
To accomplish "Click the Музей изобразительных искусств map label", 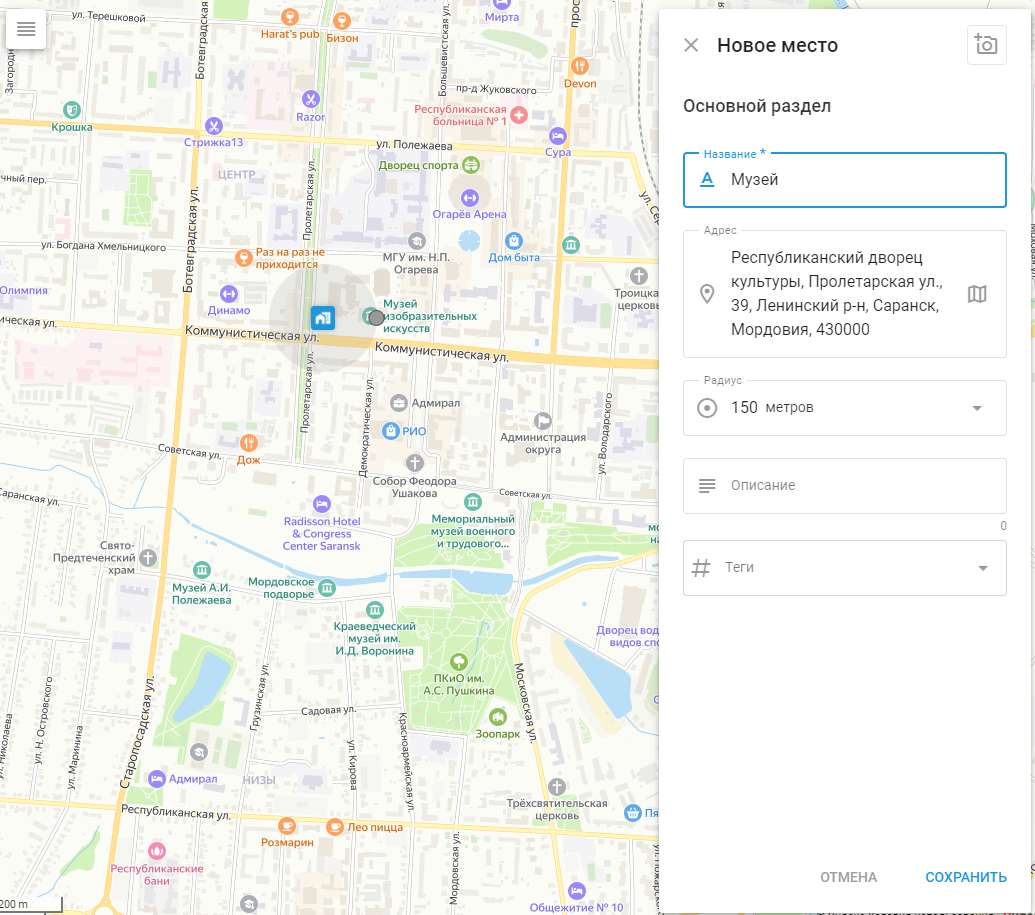I will pos(430,316).
